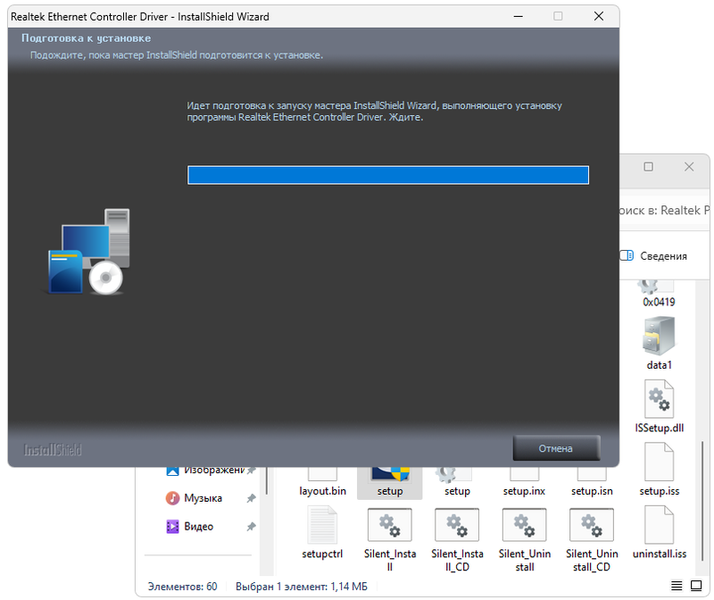This screenshot has height=600, width=714.
Task: Switch Explorer to large icons view icon
Action: click(696, 586)
